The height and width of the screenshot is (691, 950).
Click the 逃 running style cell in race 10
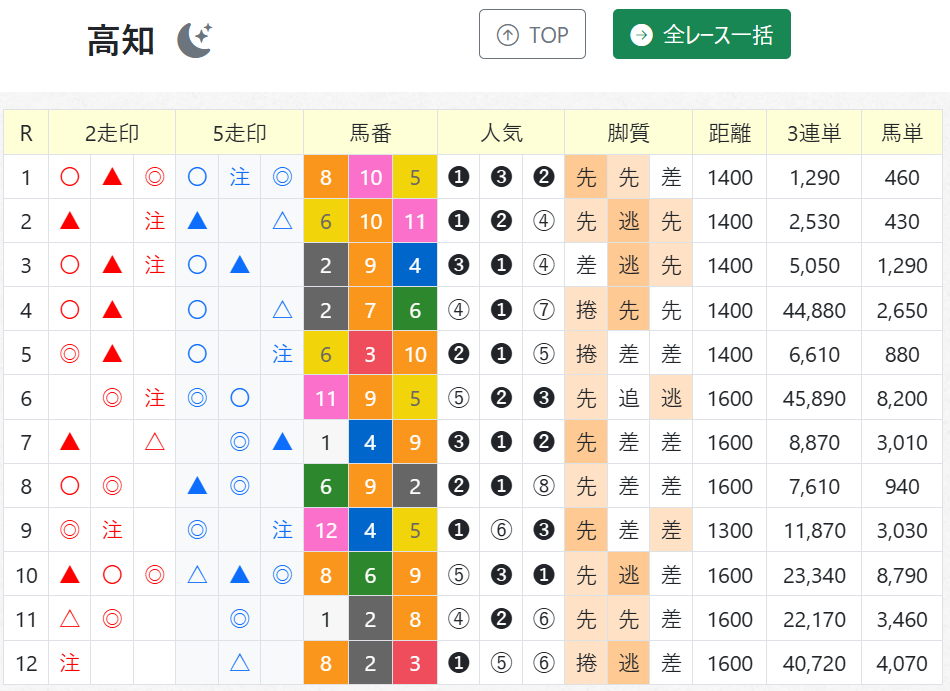coord(628,575)
